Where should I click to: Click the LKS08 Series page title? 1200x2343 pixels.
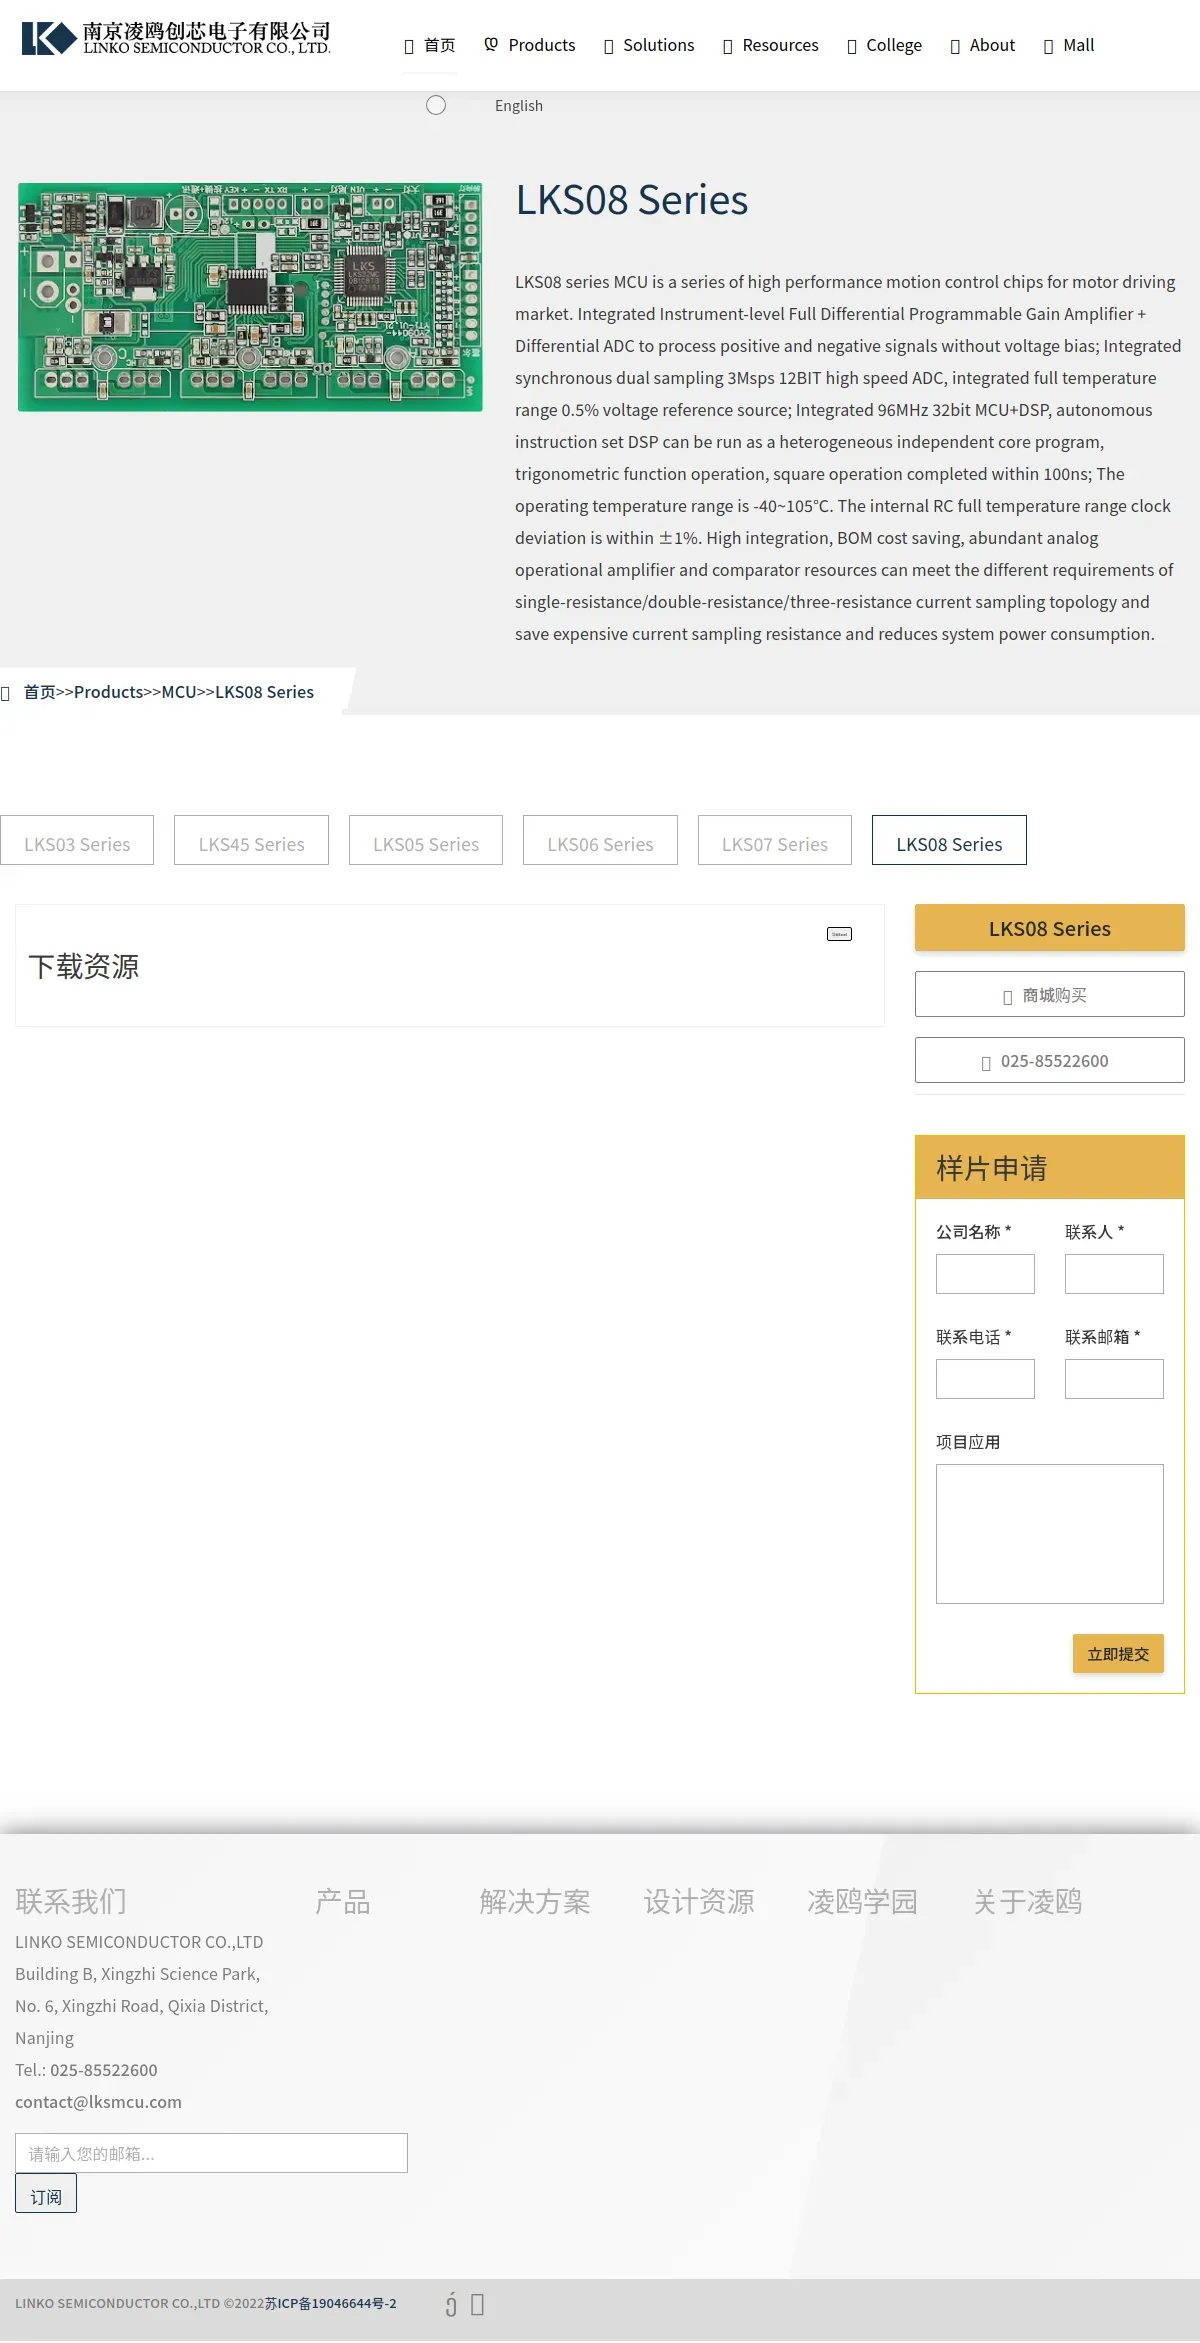pyautogui.click(x=632, y=200)
